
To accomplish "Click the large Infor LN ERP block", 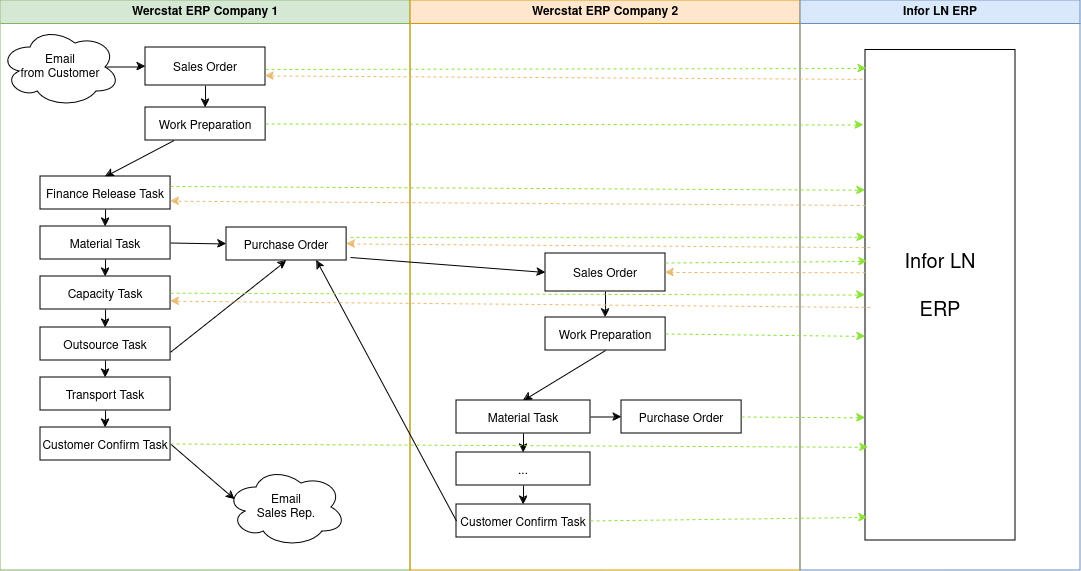I will [x=940, y=294].
